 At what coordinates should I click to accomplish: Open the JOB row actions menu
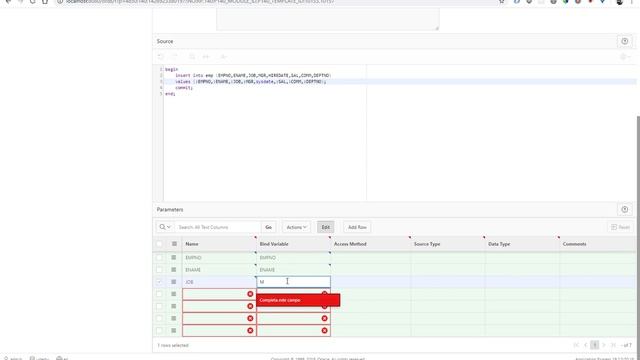tap(174, 282)
